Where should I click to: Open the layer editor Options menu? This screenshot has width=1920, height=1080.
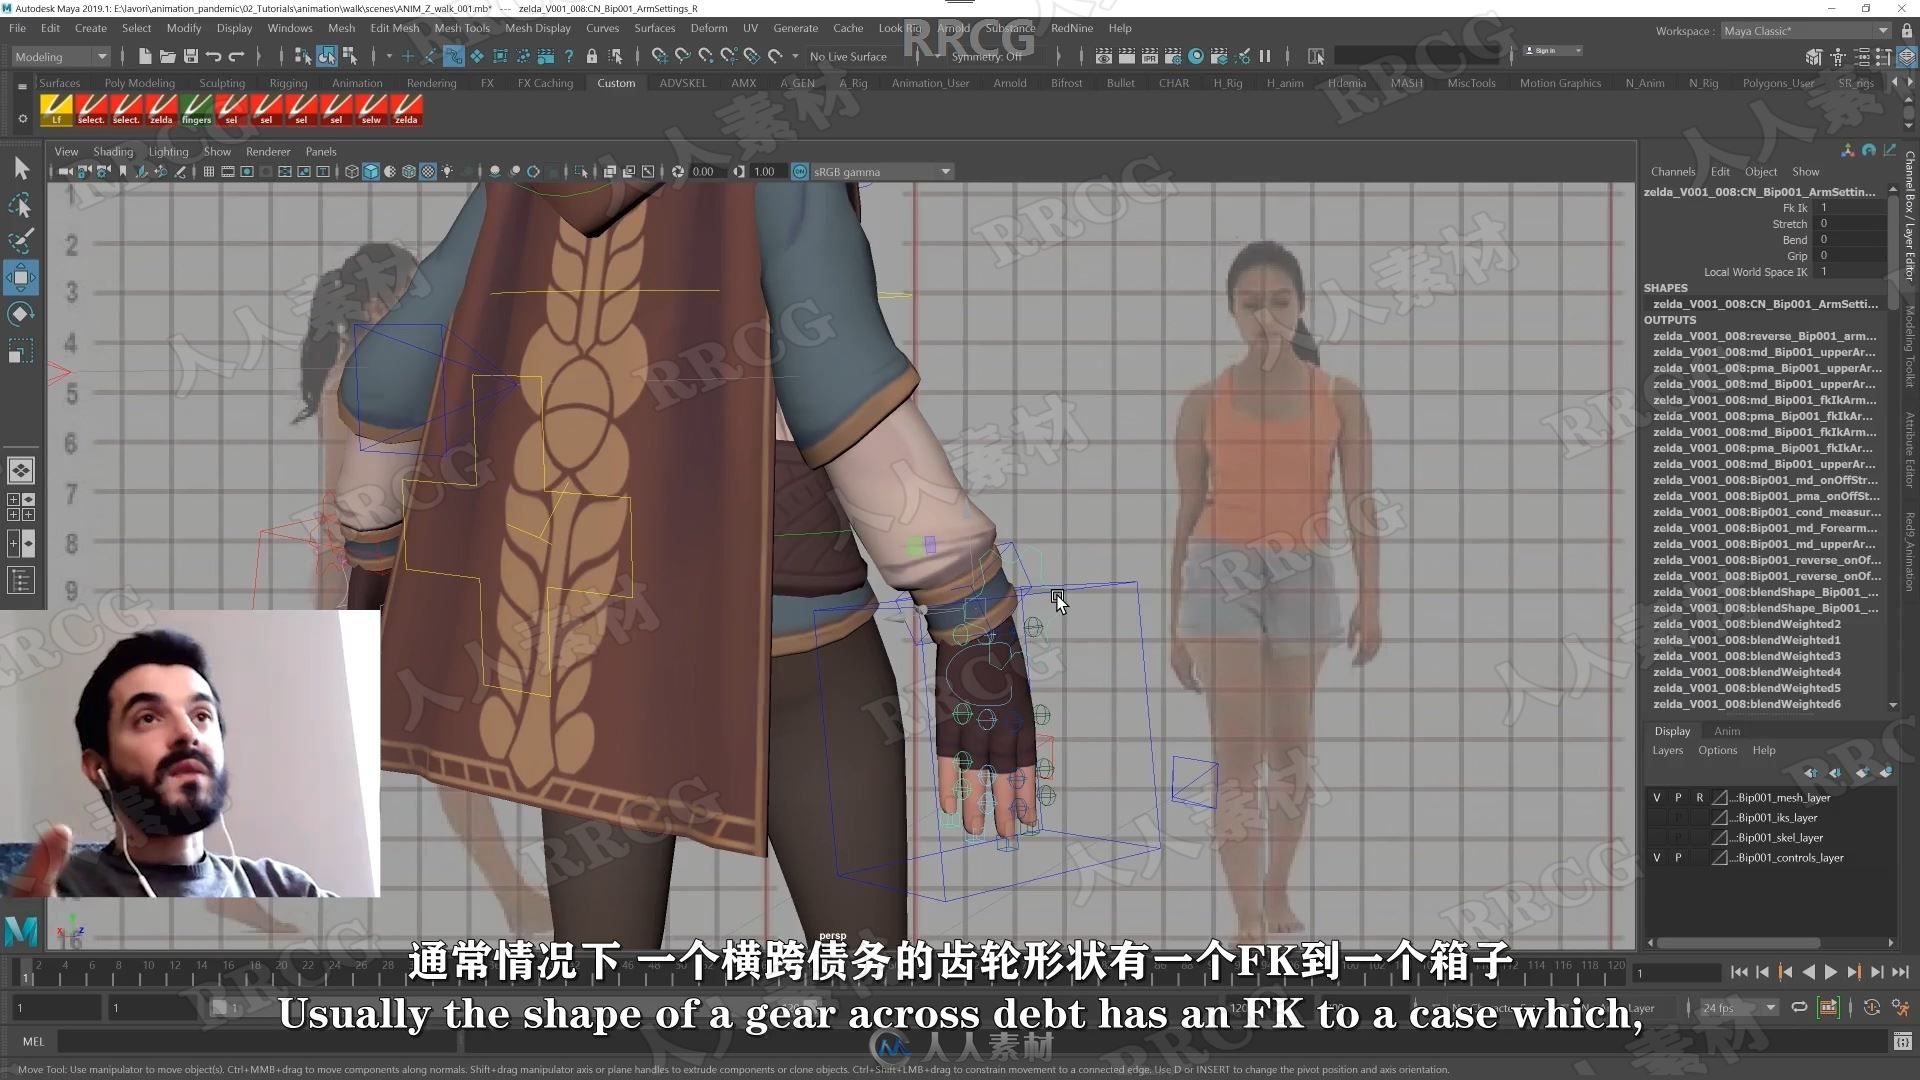(x=1717, y=750)
